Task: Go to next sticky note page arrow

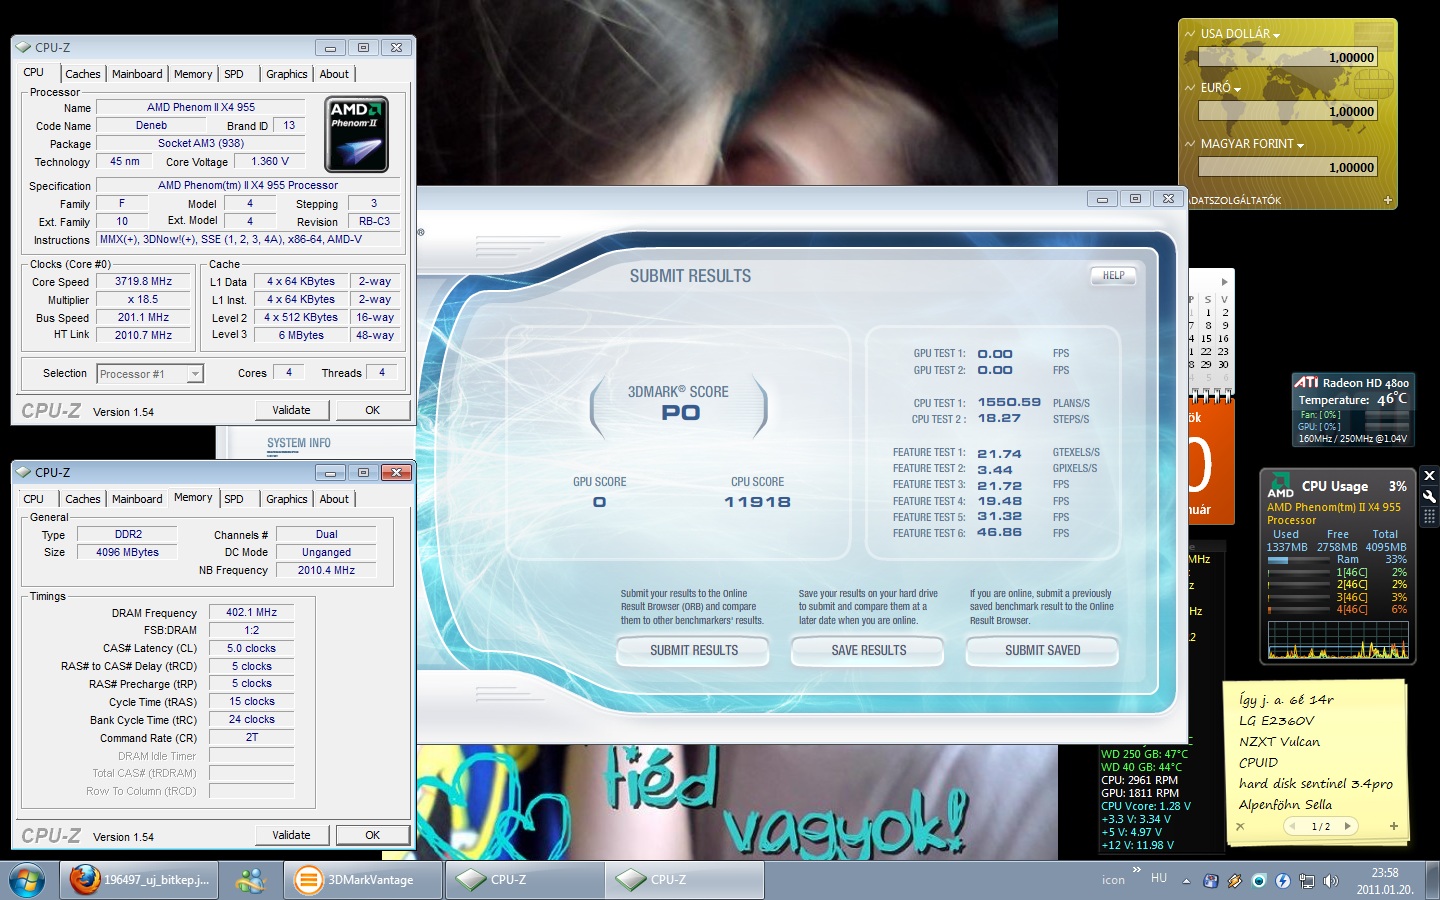Action: (1347, 826)
